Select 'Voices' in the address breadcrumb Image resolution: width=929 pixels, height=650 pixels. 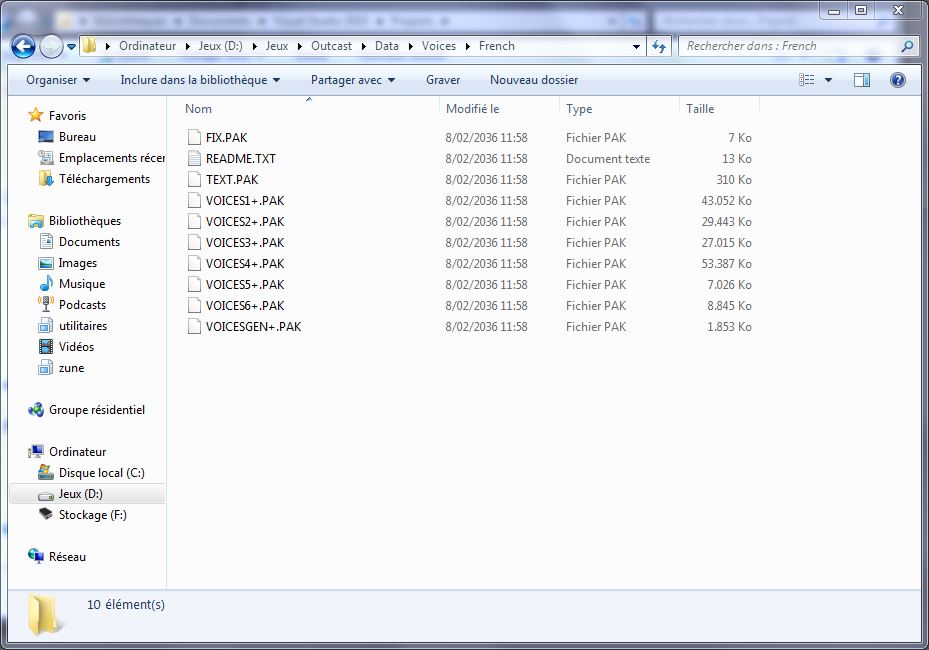coord(438,46)
